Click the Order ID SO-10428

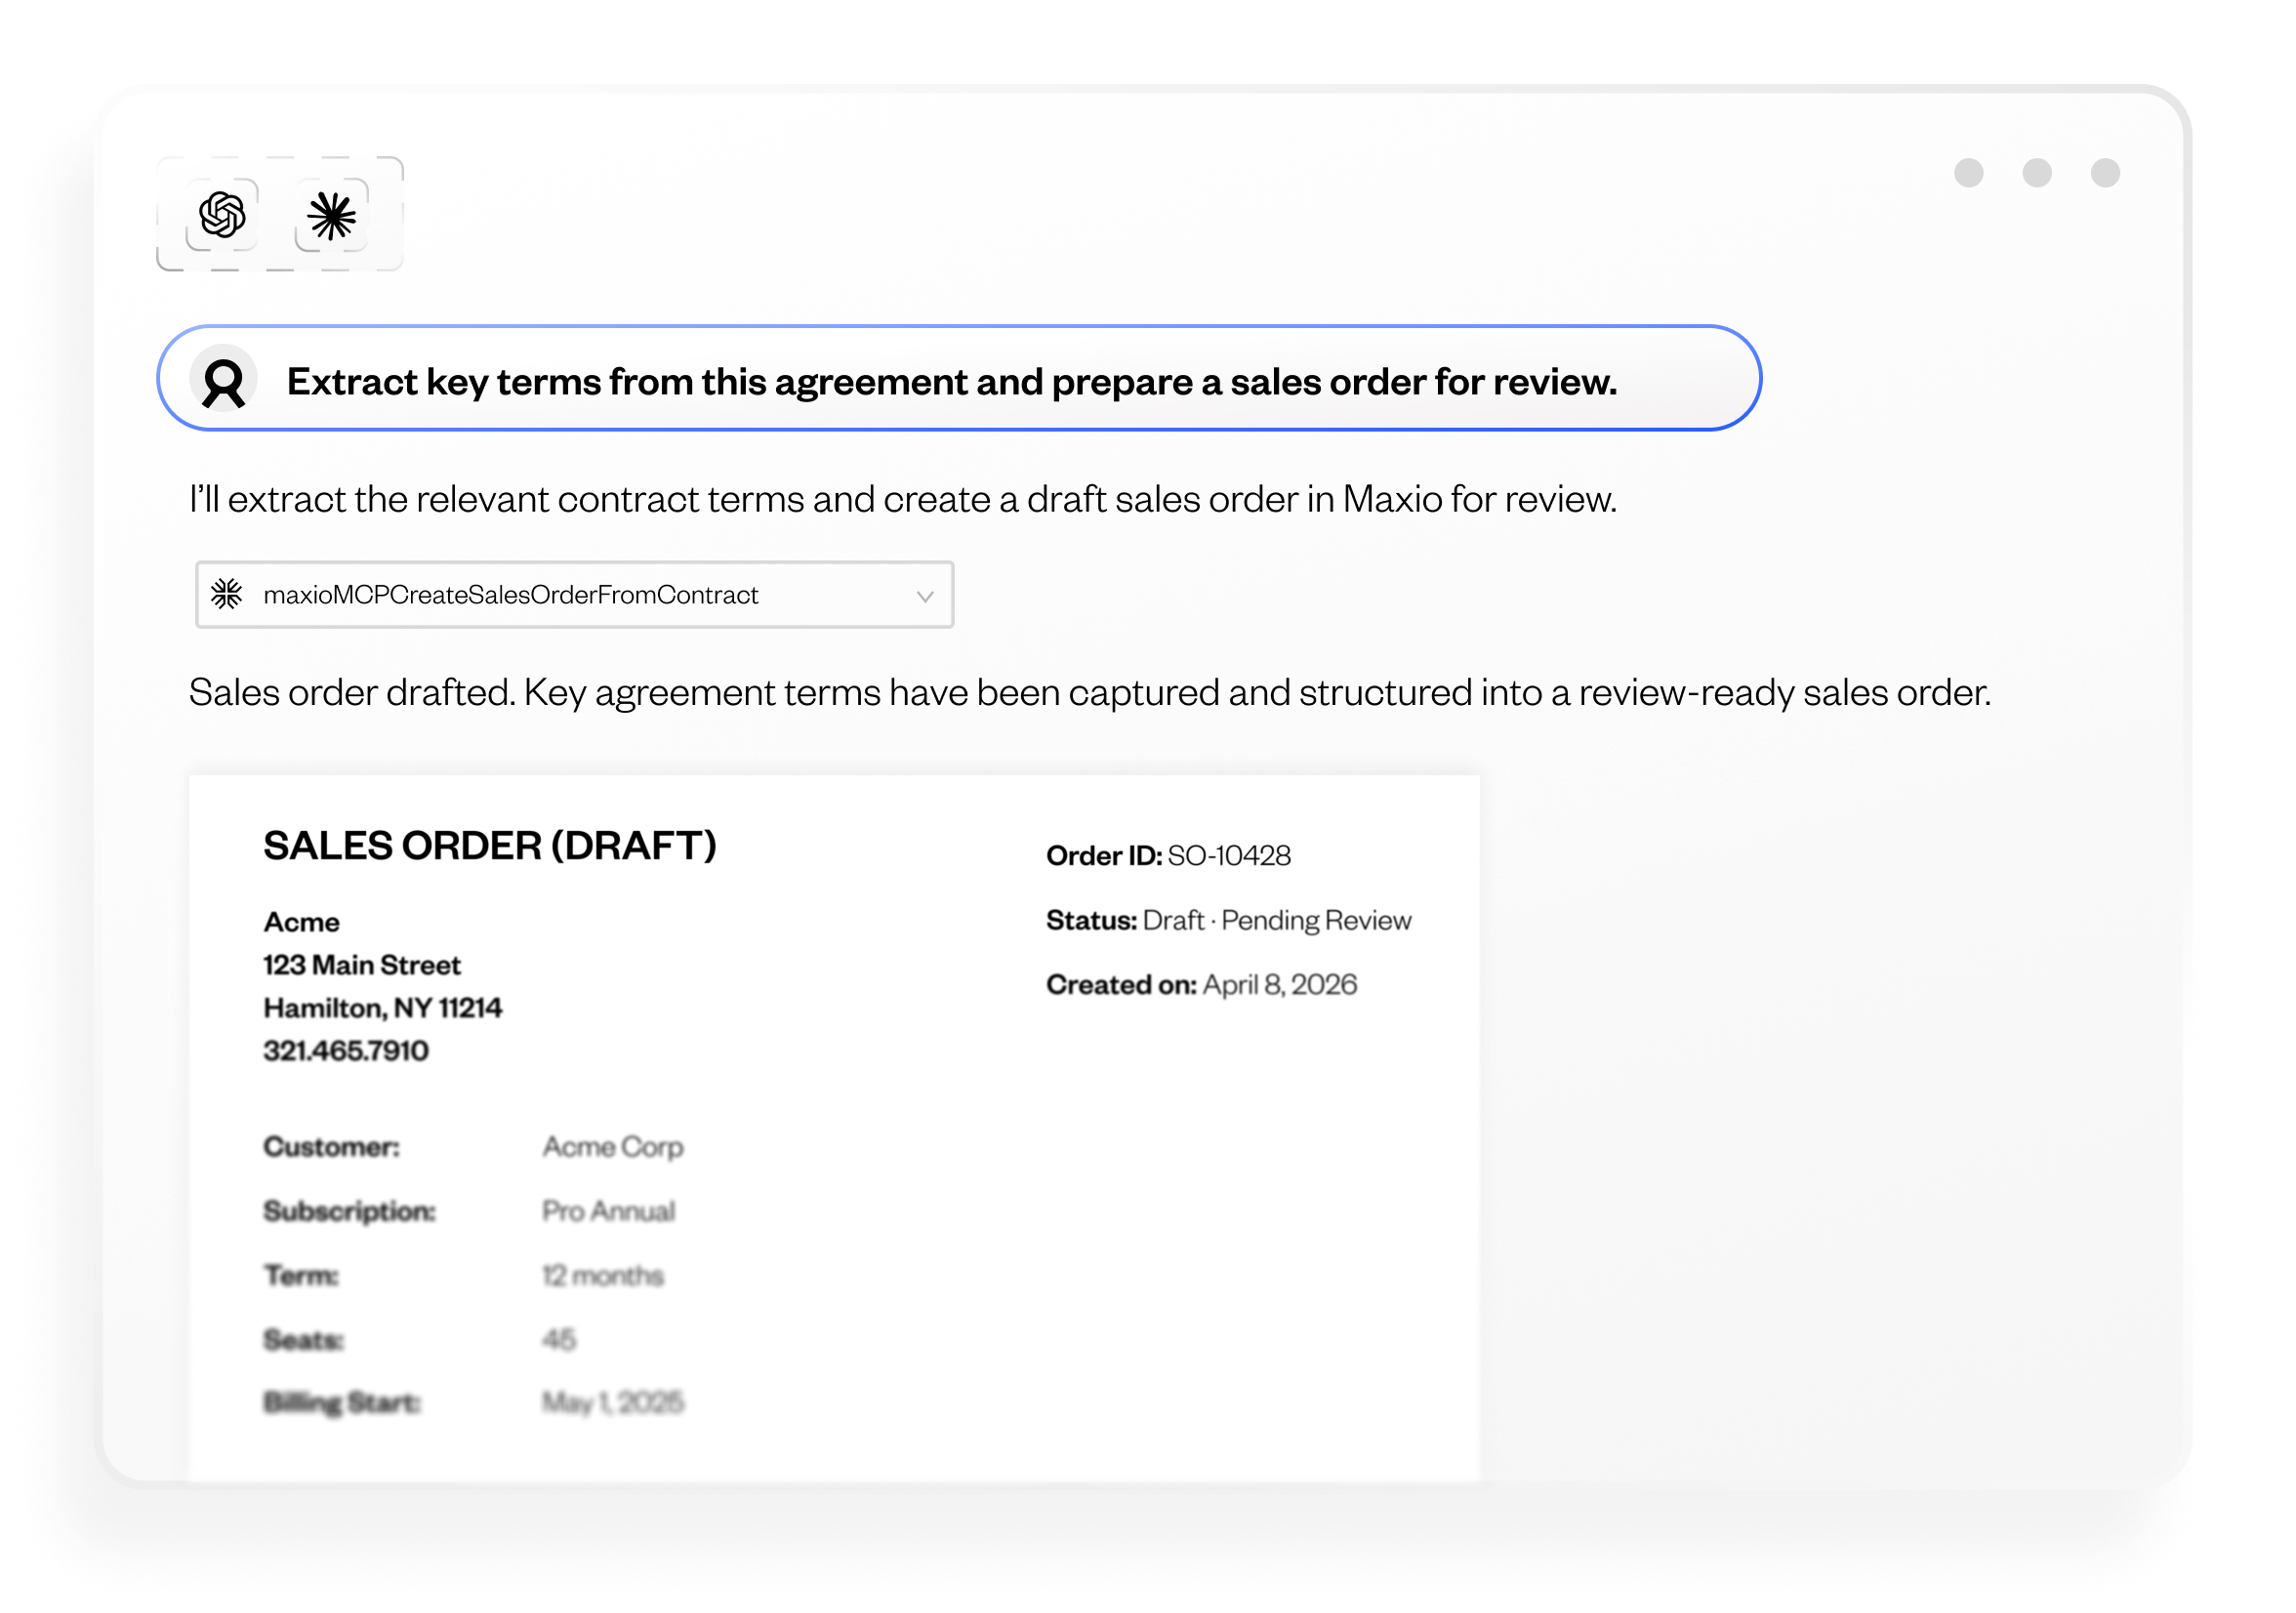tap(1228, 855)
